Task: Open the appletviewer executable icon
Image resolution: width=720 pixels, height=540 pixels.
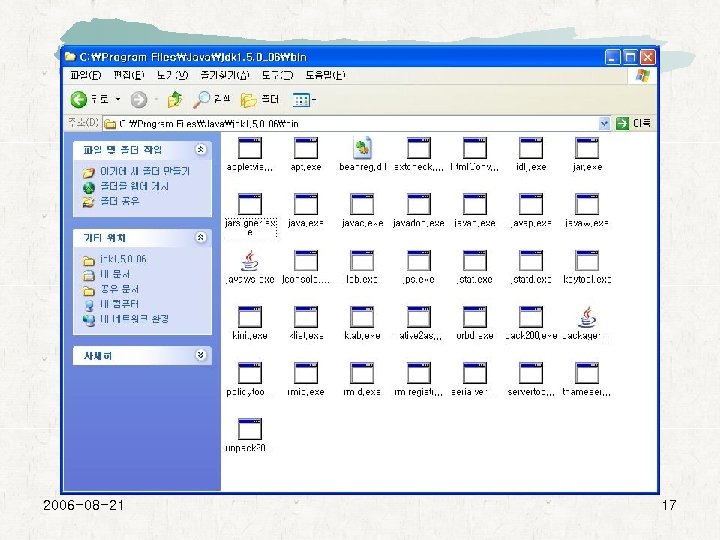Action: (x=250, y=148)
